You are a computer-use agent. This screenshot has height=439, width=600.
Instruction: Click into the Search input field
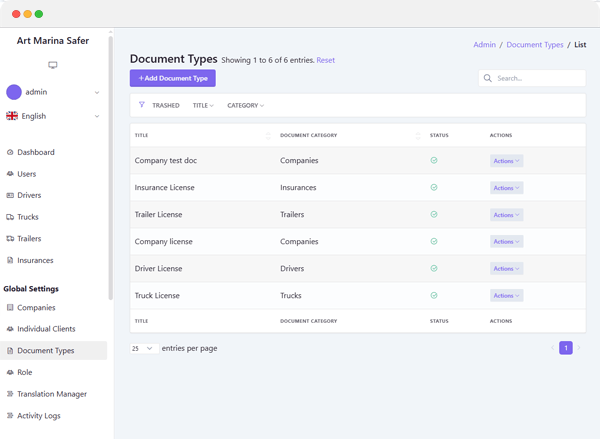tap(532, 78)
